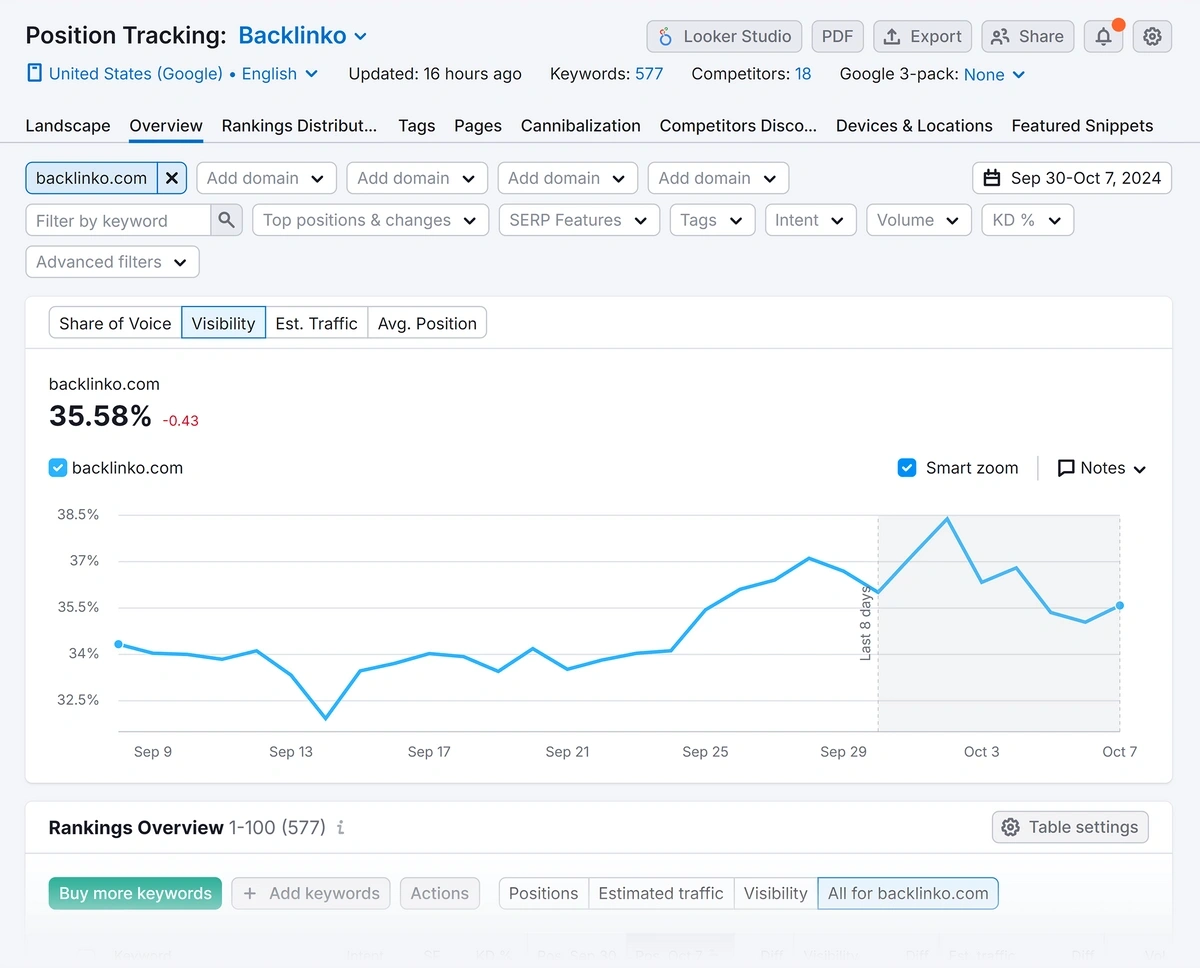Screen dimensions: 1200x968
Task: Click the Buy more keywords button
Action: click(x=135, y=893)
